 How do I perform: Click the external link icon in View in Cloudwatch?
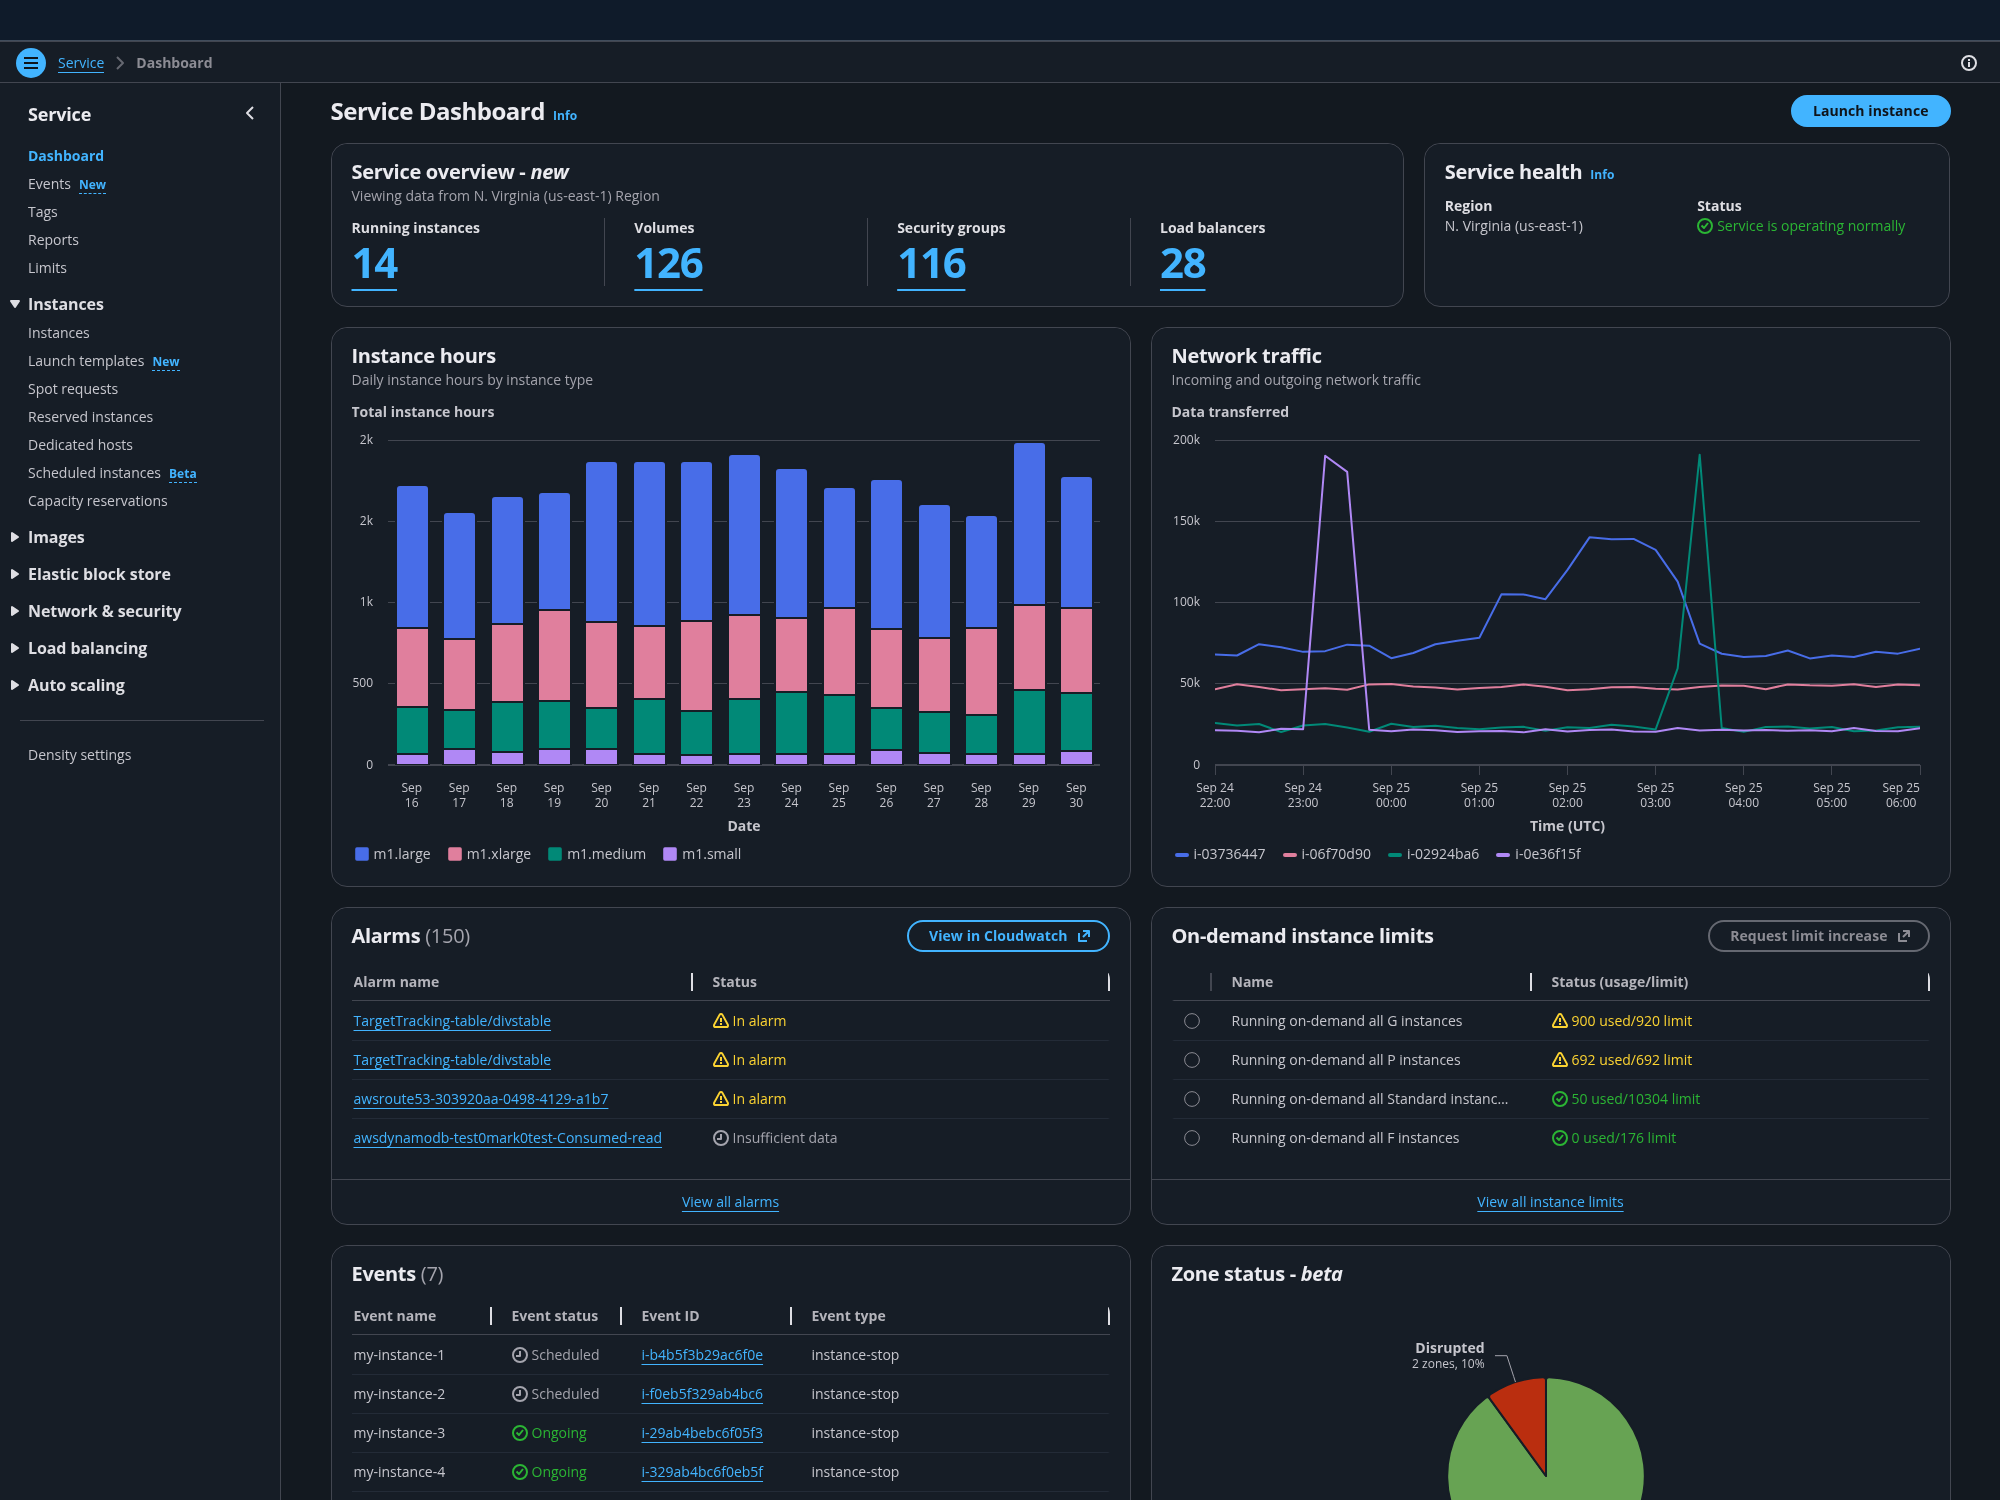1084,936
